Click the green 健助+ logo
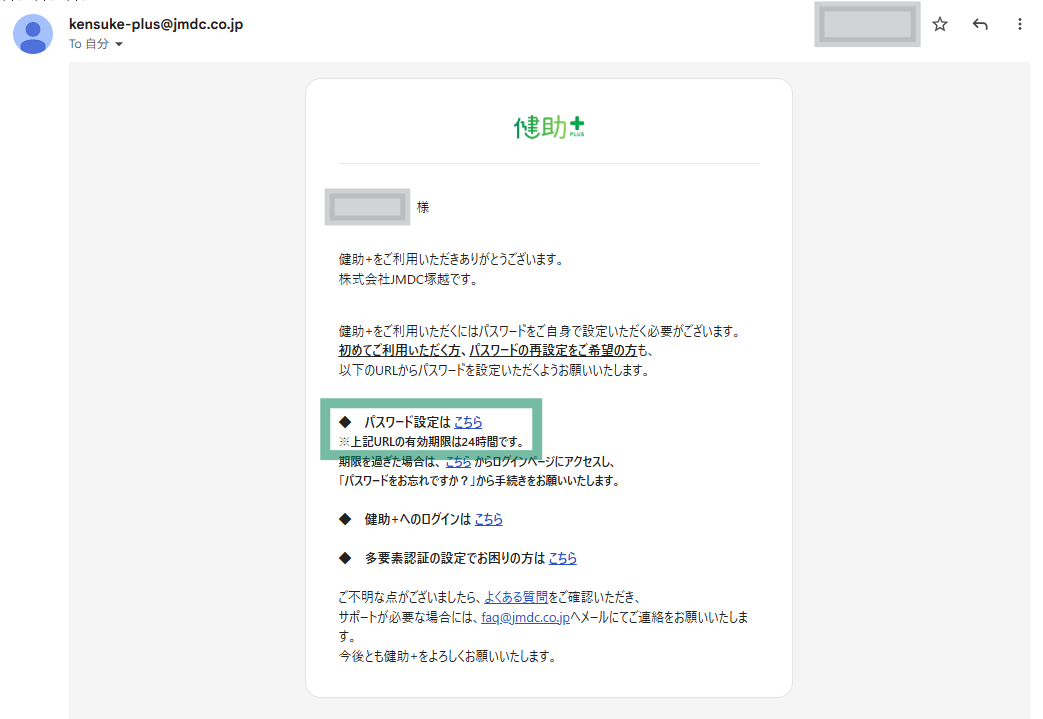The image size is (1043, 719). pyautogui.click(x=549, y=127)
